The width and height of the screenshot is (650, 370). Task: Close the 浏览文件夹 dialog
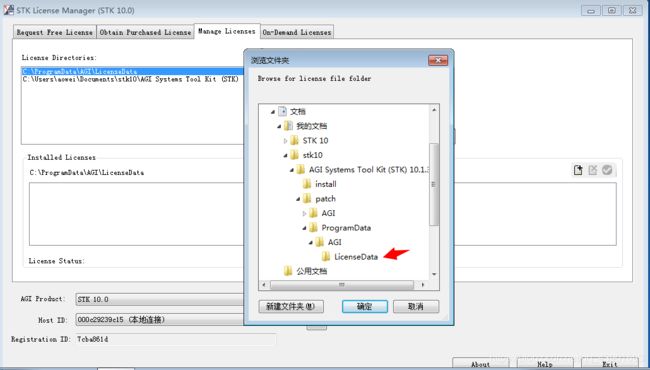(438, 60)
